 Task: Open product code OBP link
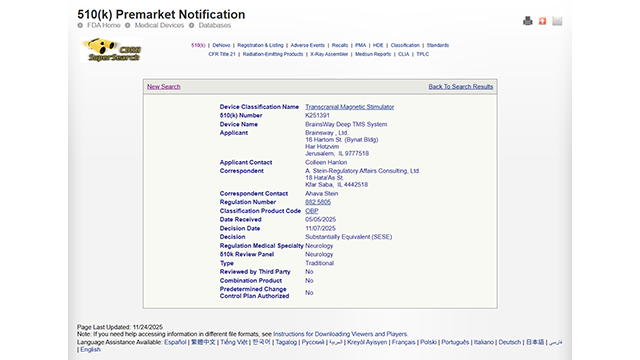[311, 211]
